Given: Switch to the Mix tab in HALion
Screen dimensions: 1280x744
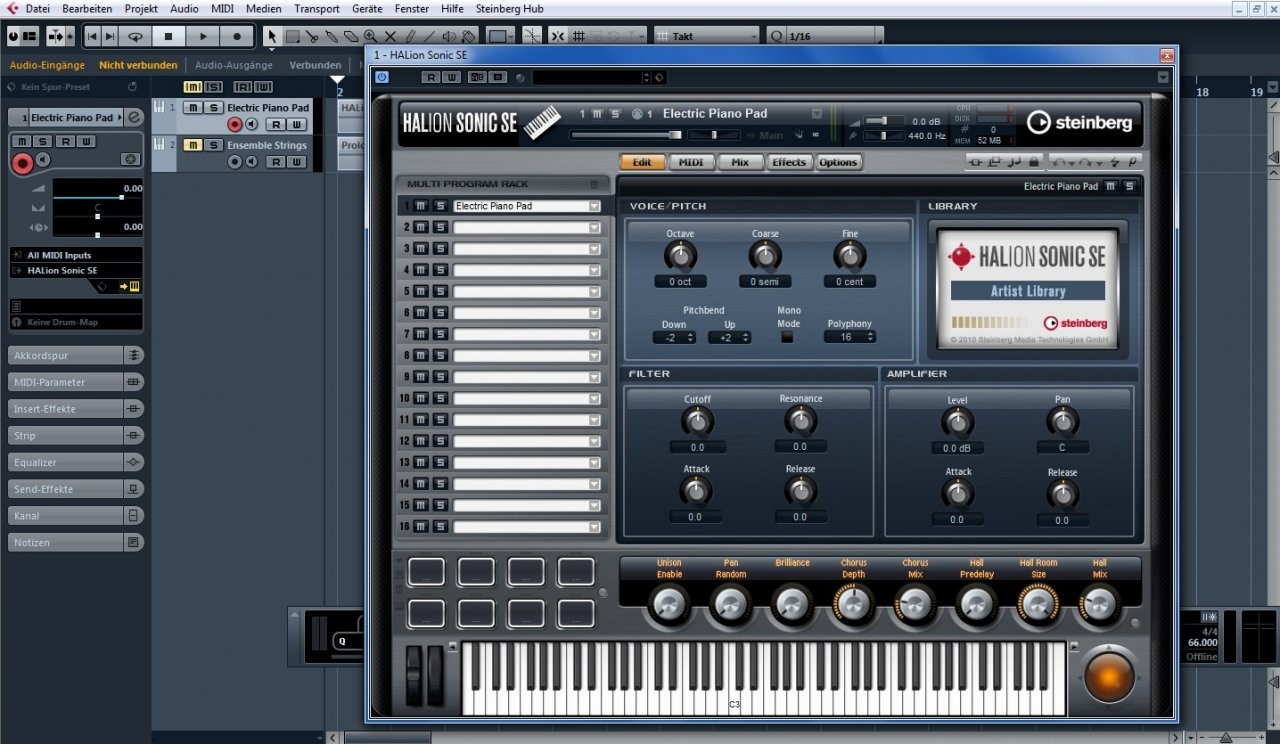Looking at the screenshot, I should pyautogui.click(x=740, y=162).
